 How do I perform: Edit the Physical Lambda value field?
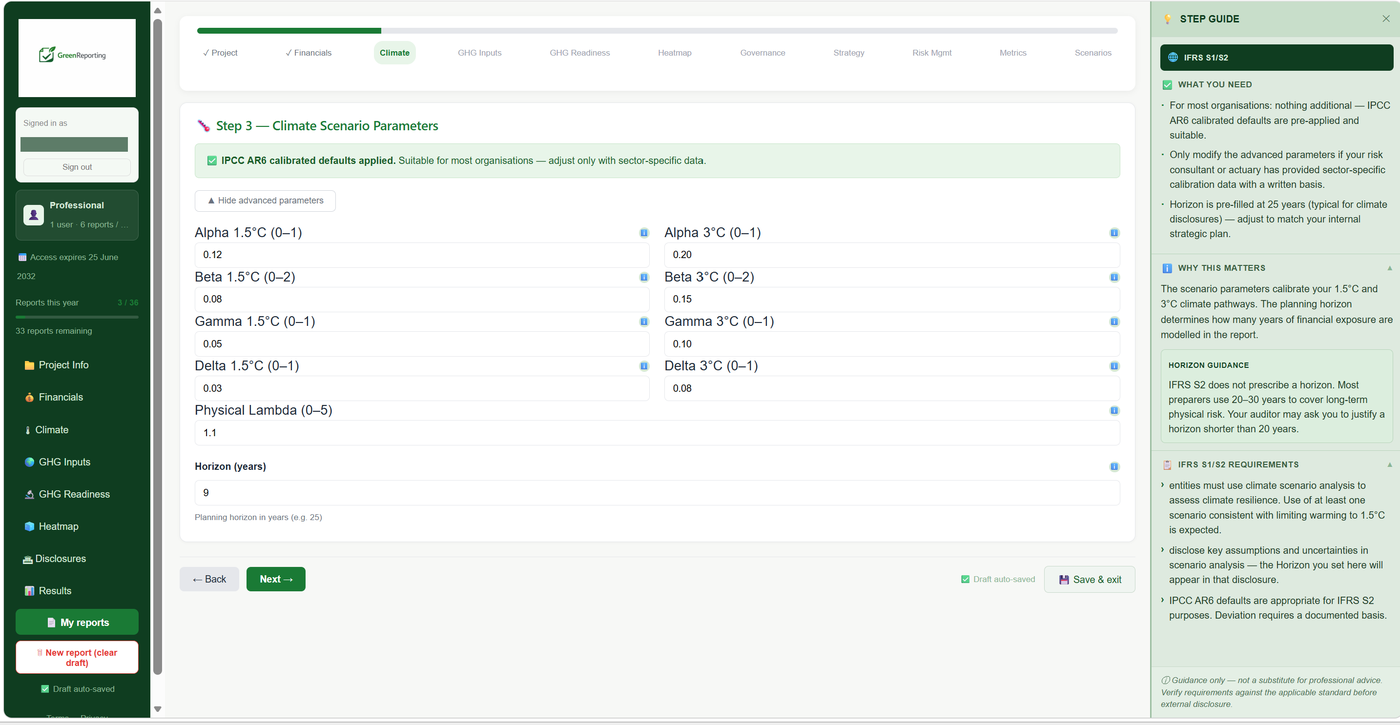[x=657, y=433]
